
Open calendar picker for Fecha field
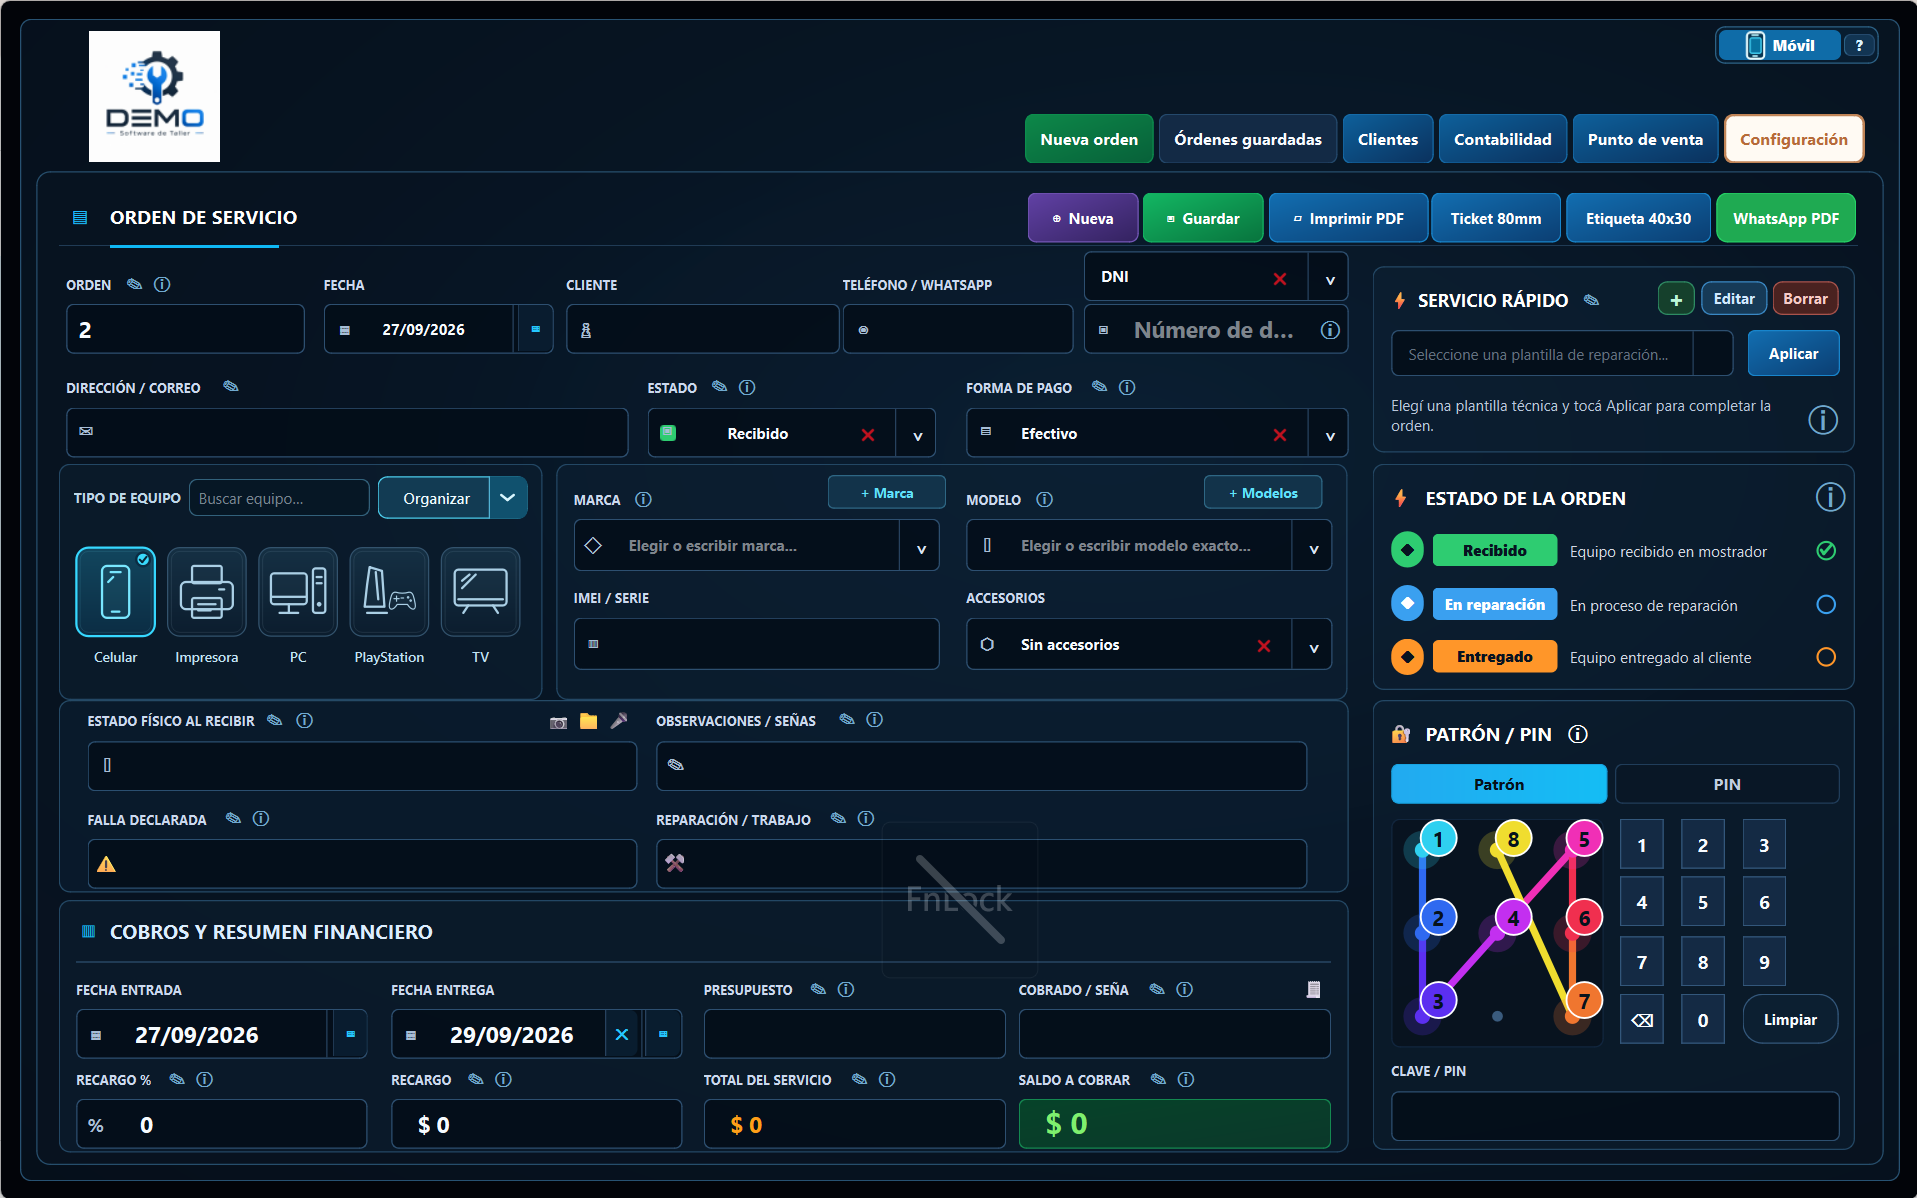(535, 329)
